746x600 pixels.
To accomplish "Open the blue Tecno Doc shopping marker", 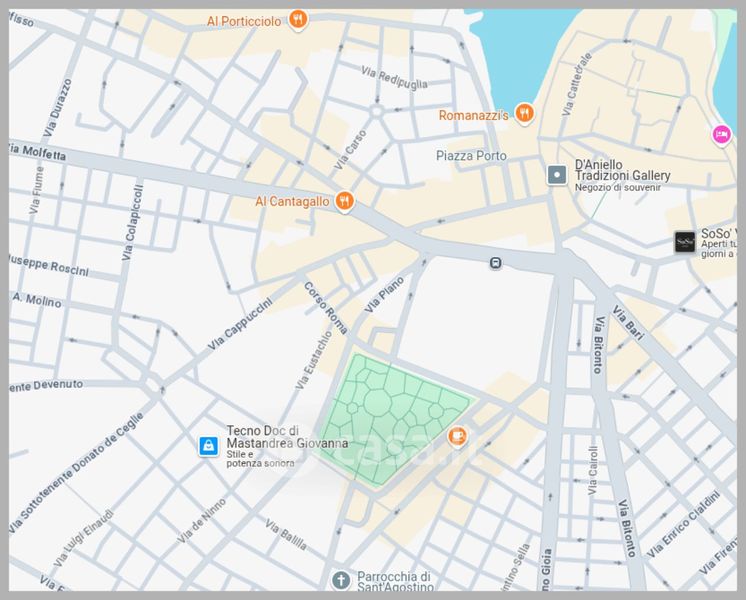I will click(x=207, y=445).
